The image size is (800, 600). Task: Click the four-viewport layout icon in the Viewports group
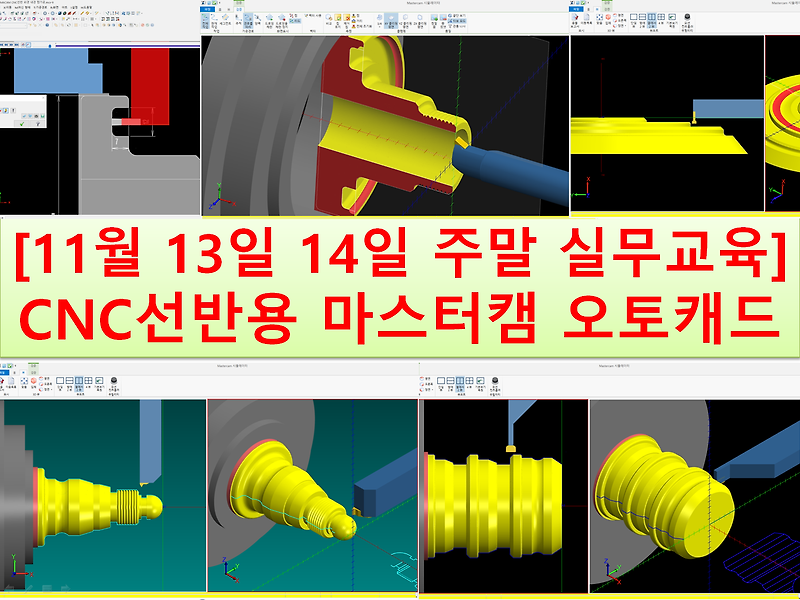point(661,16)
